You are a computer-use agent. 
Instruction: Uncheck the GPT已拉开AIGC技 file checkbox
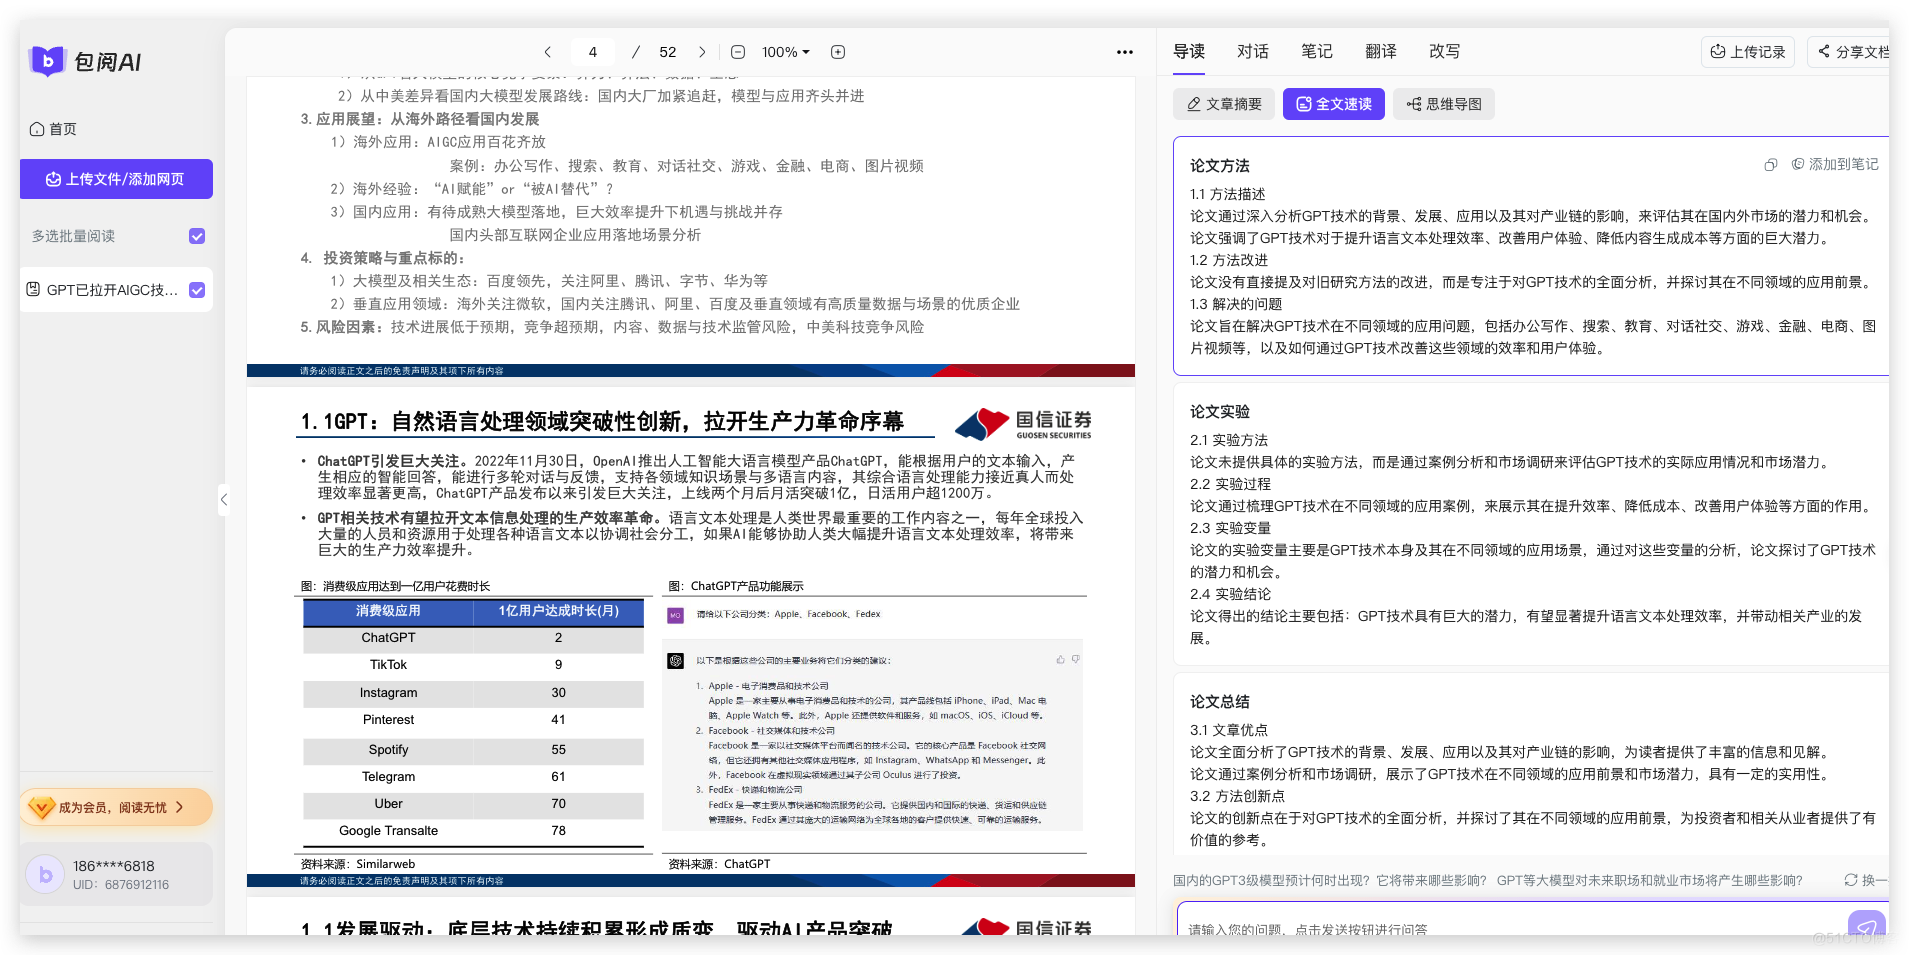click(x=197, y=290)
